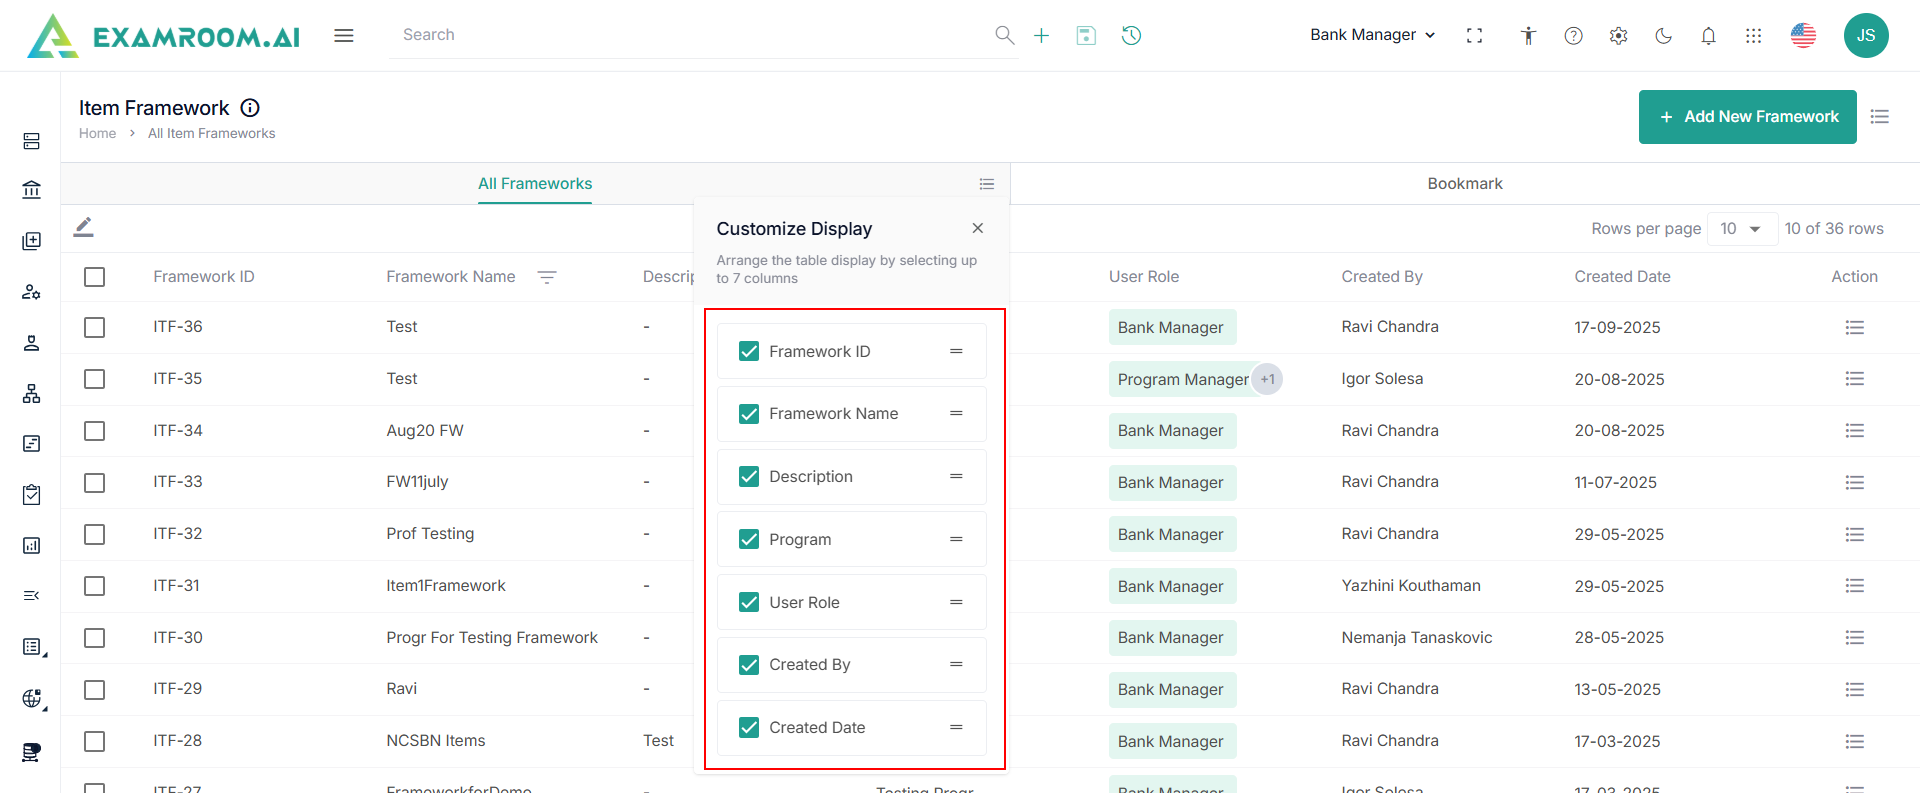1920x793 pixels.
Task: Open the notifications bell
Action: [1708, 36]
